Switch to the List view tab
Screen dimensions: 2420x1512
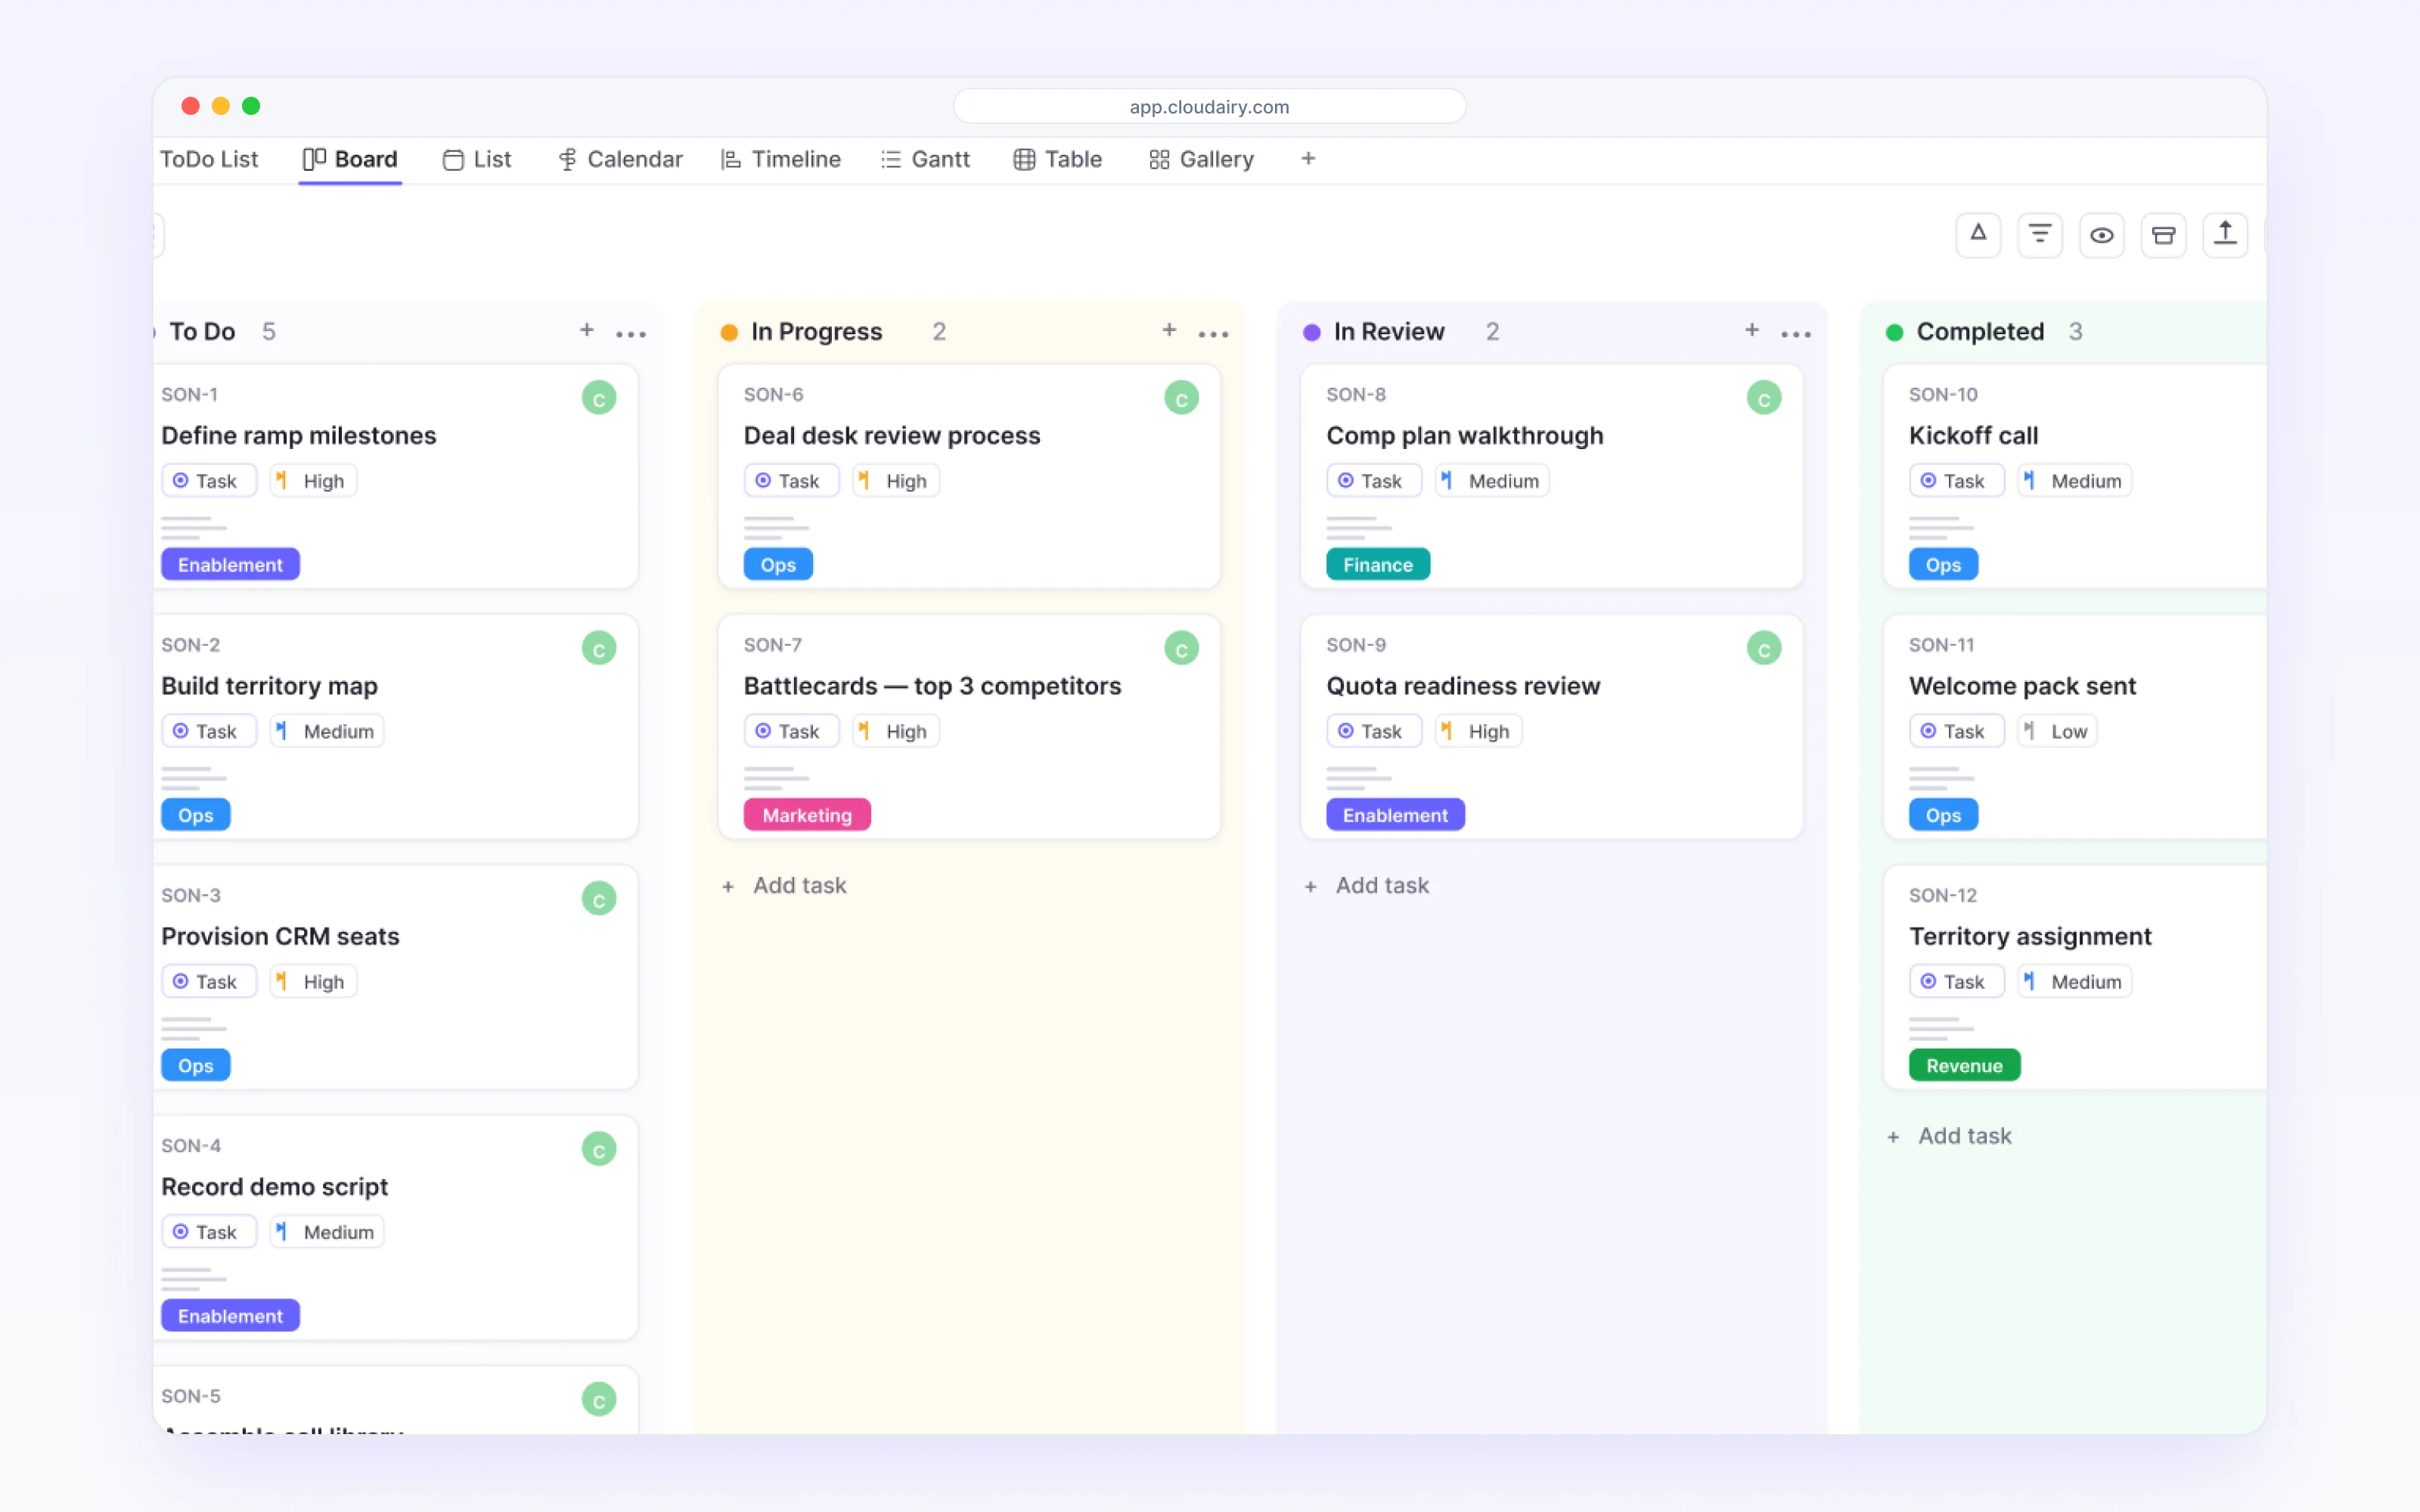click(x=477, y=160)
